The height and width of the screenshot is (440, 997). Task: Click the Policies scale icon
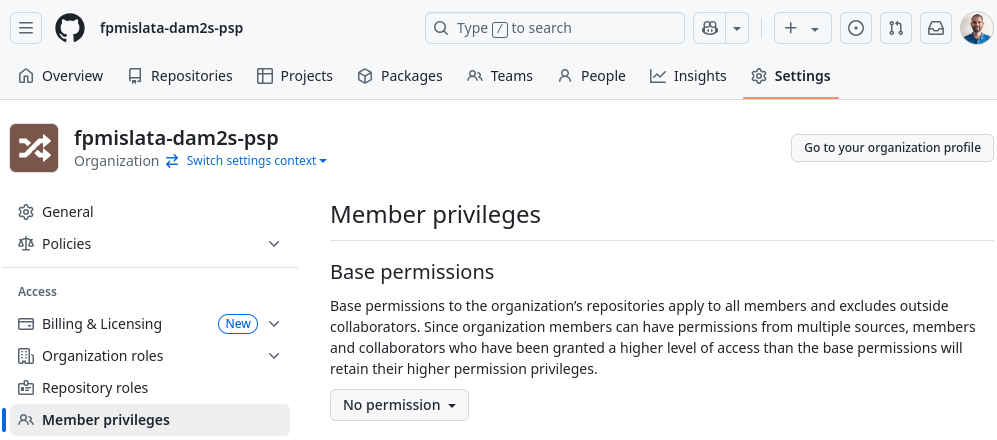click(x=26, y=244)
